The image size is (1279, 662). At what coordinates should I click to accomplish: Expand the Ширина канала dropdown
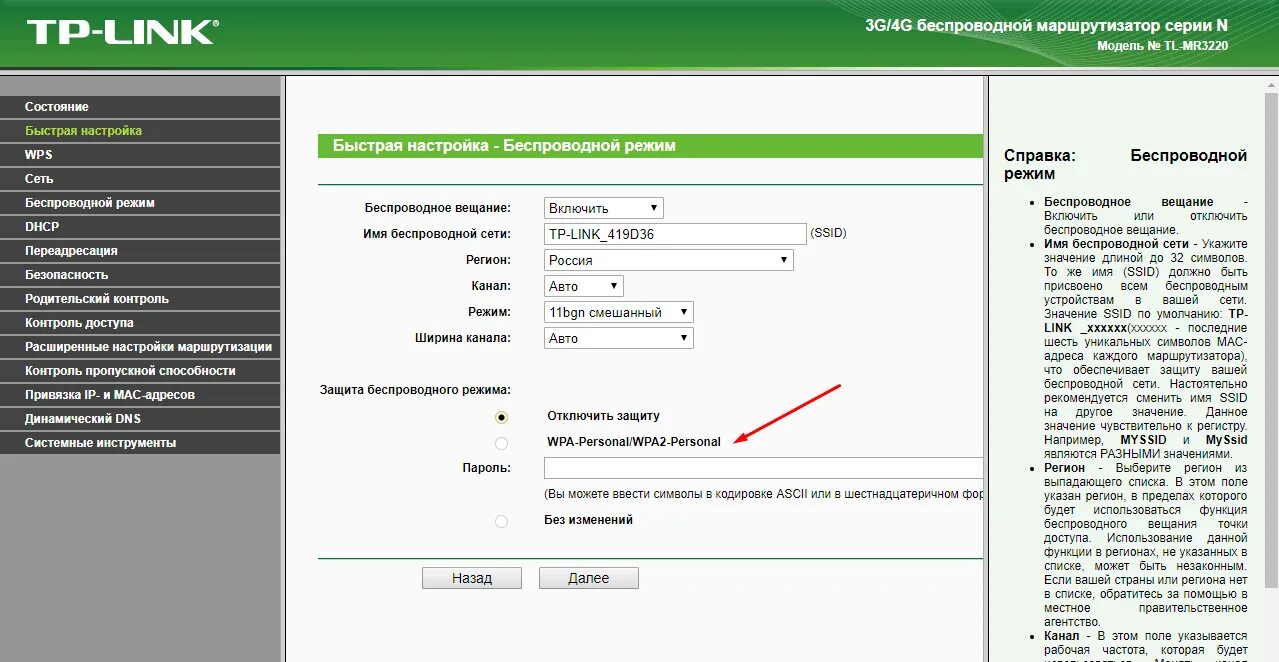pyautogui.click(x=619, y=338)
